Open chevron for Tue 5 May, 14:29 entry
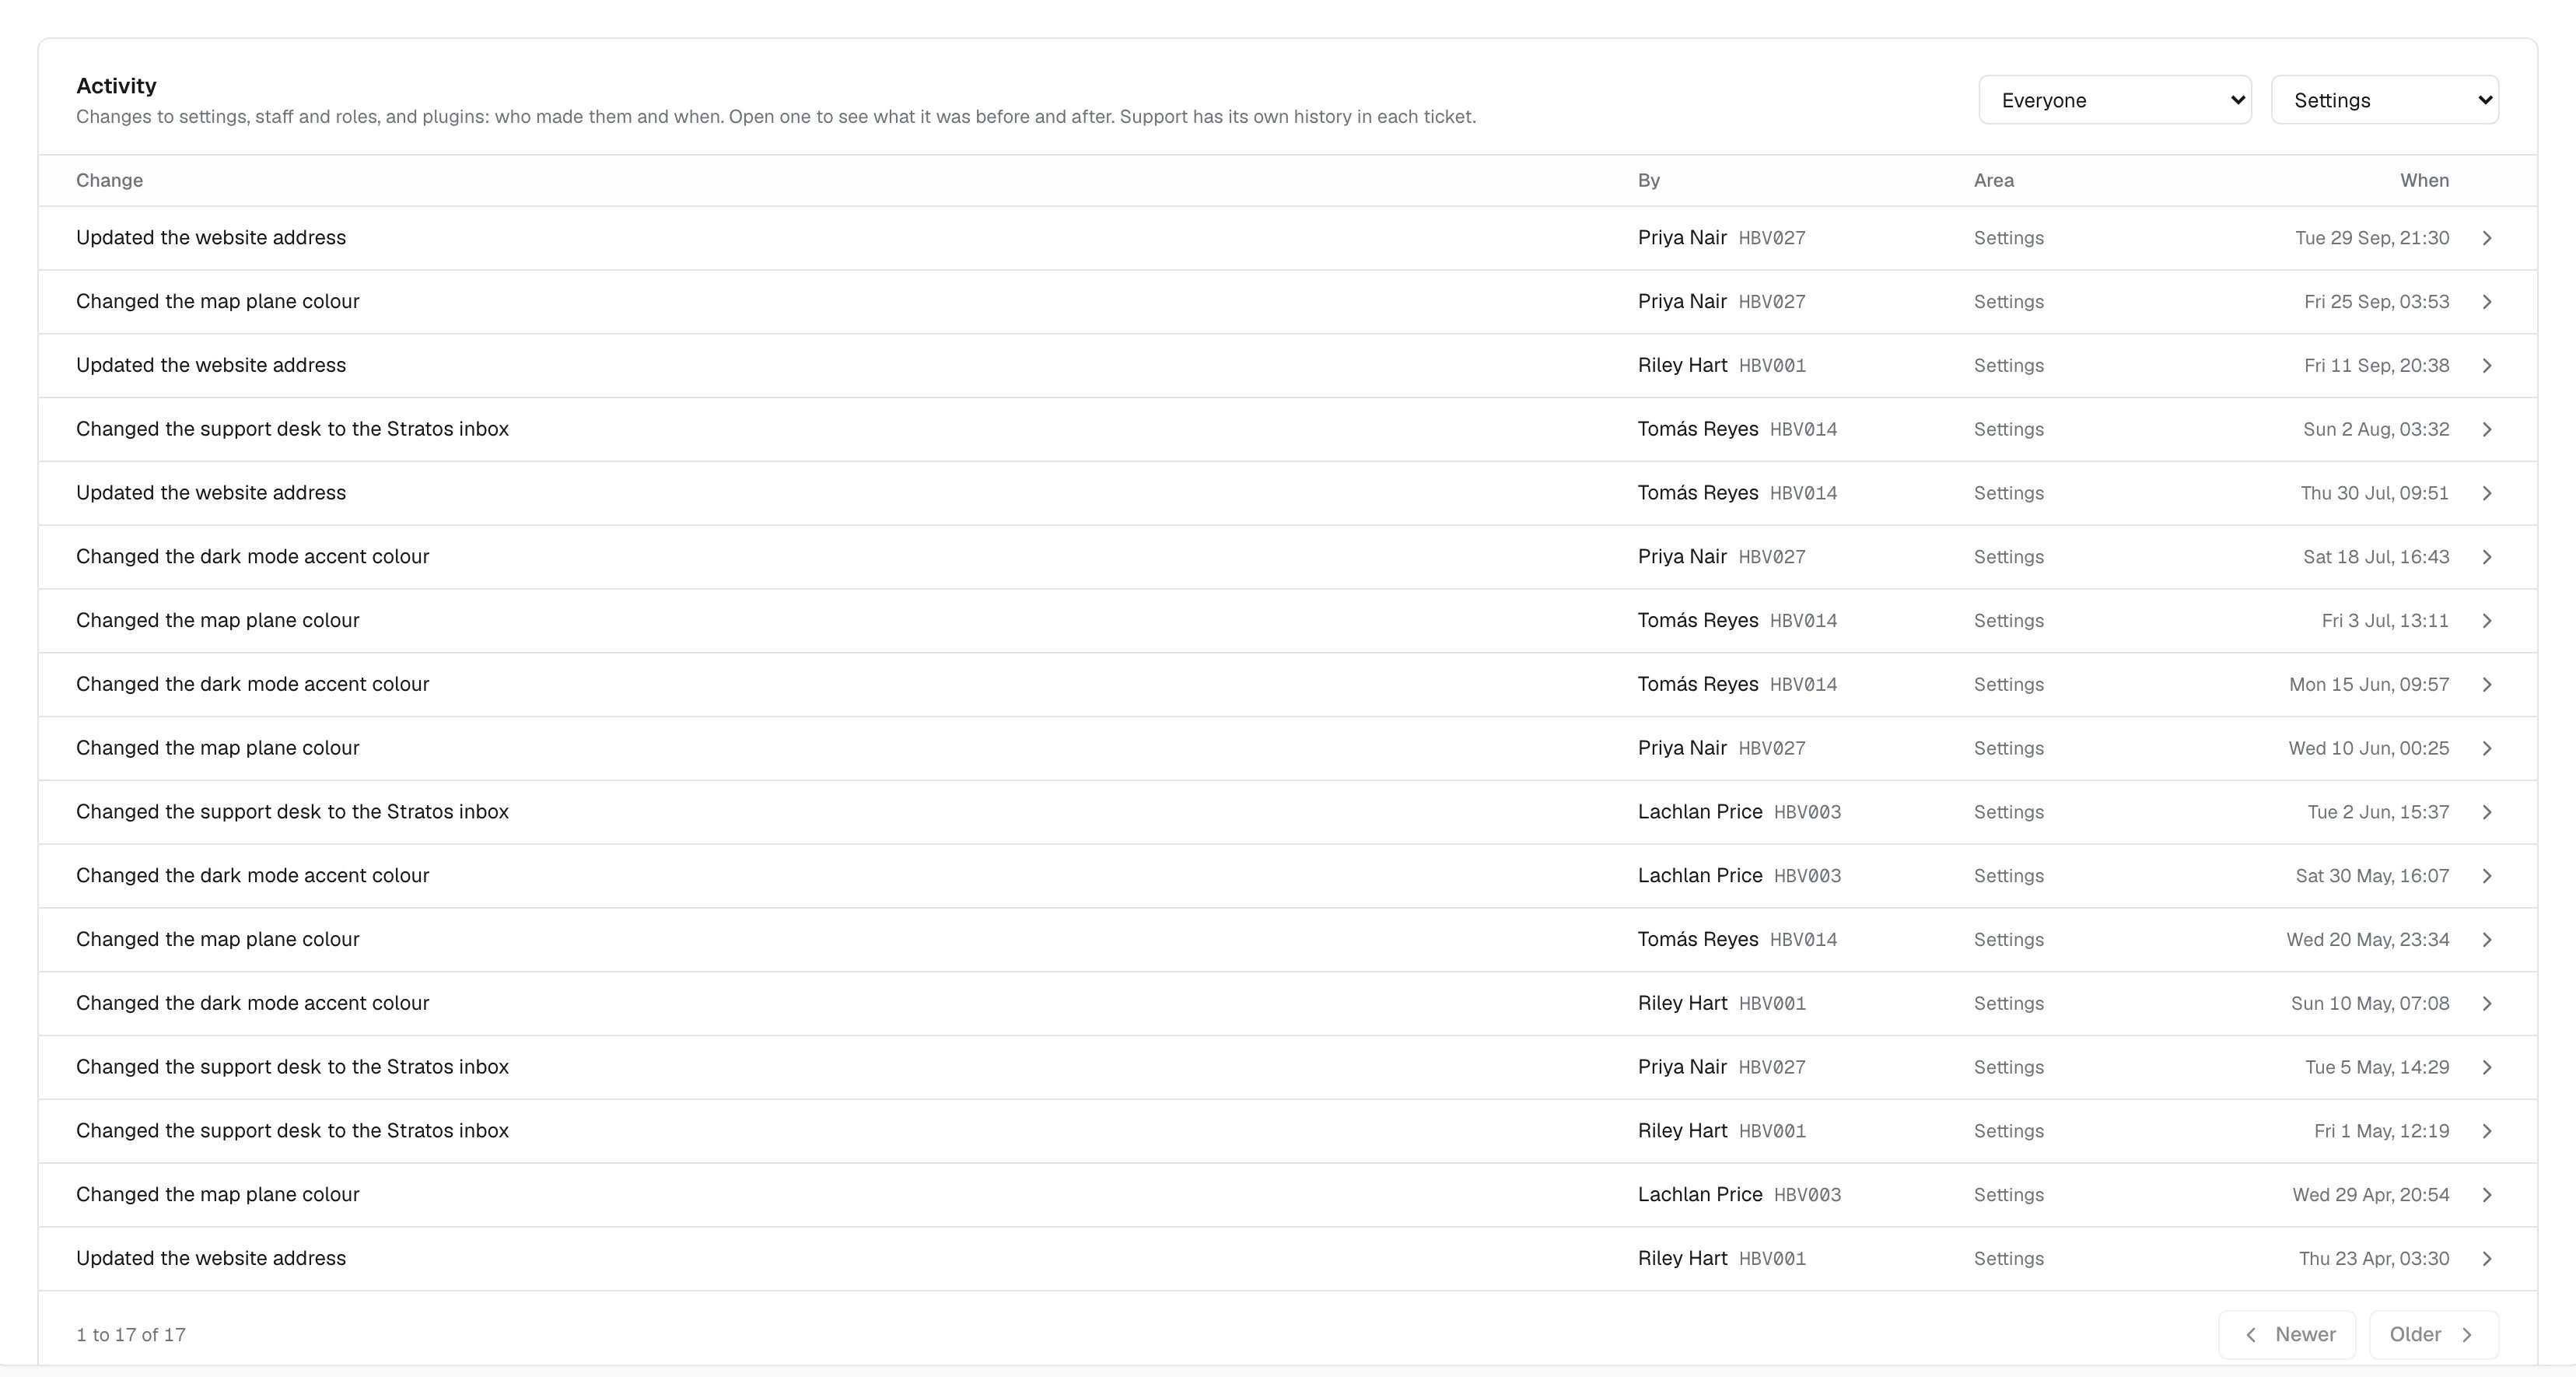Image resolution: width=2576 pixels, height=1377 pixels. click(2487, 1067)
